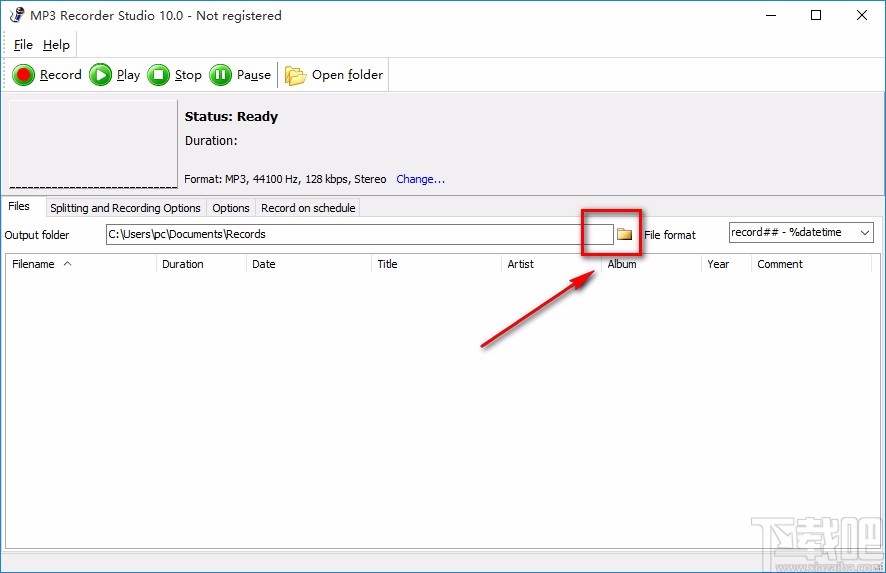Click the Artist column header
Image resolution: width=886 pixels, height=573 pixels.
tap(551, 264)
